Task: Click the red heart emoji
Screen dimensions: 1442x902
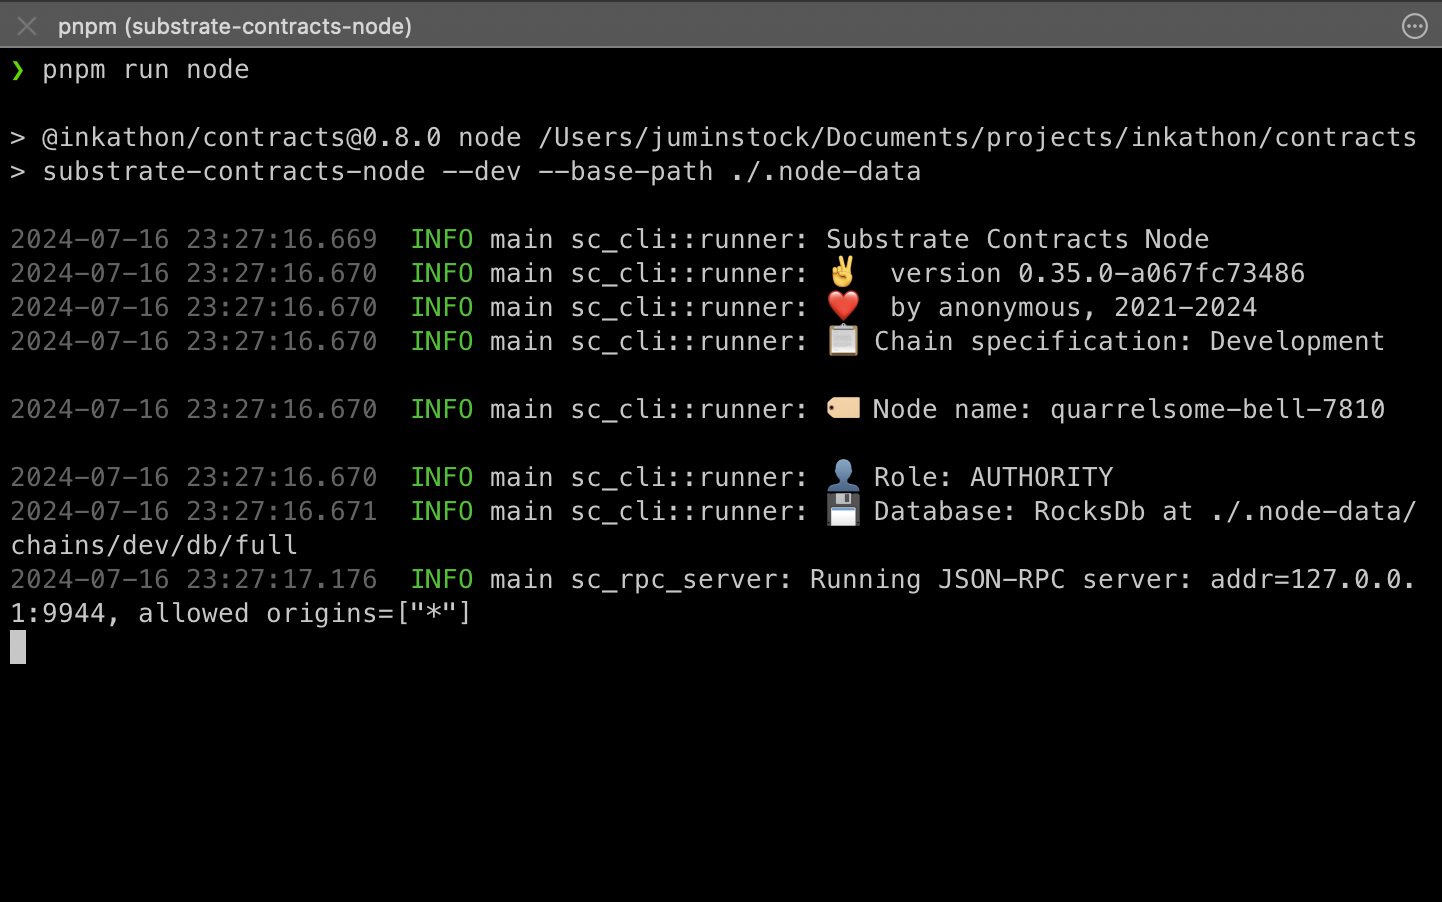Action: tap(843, 306)
